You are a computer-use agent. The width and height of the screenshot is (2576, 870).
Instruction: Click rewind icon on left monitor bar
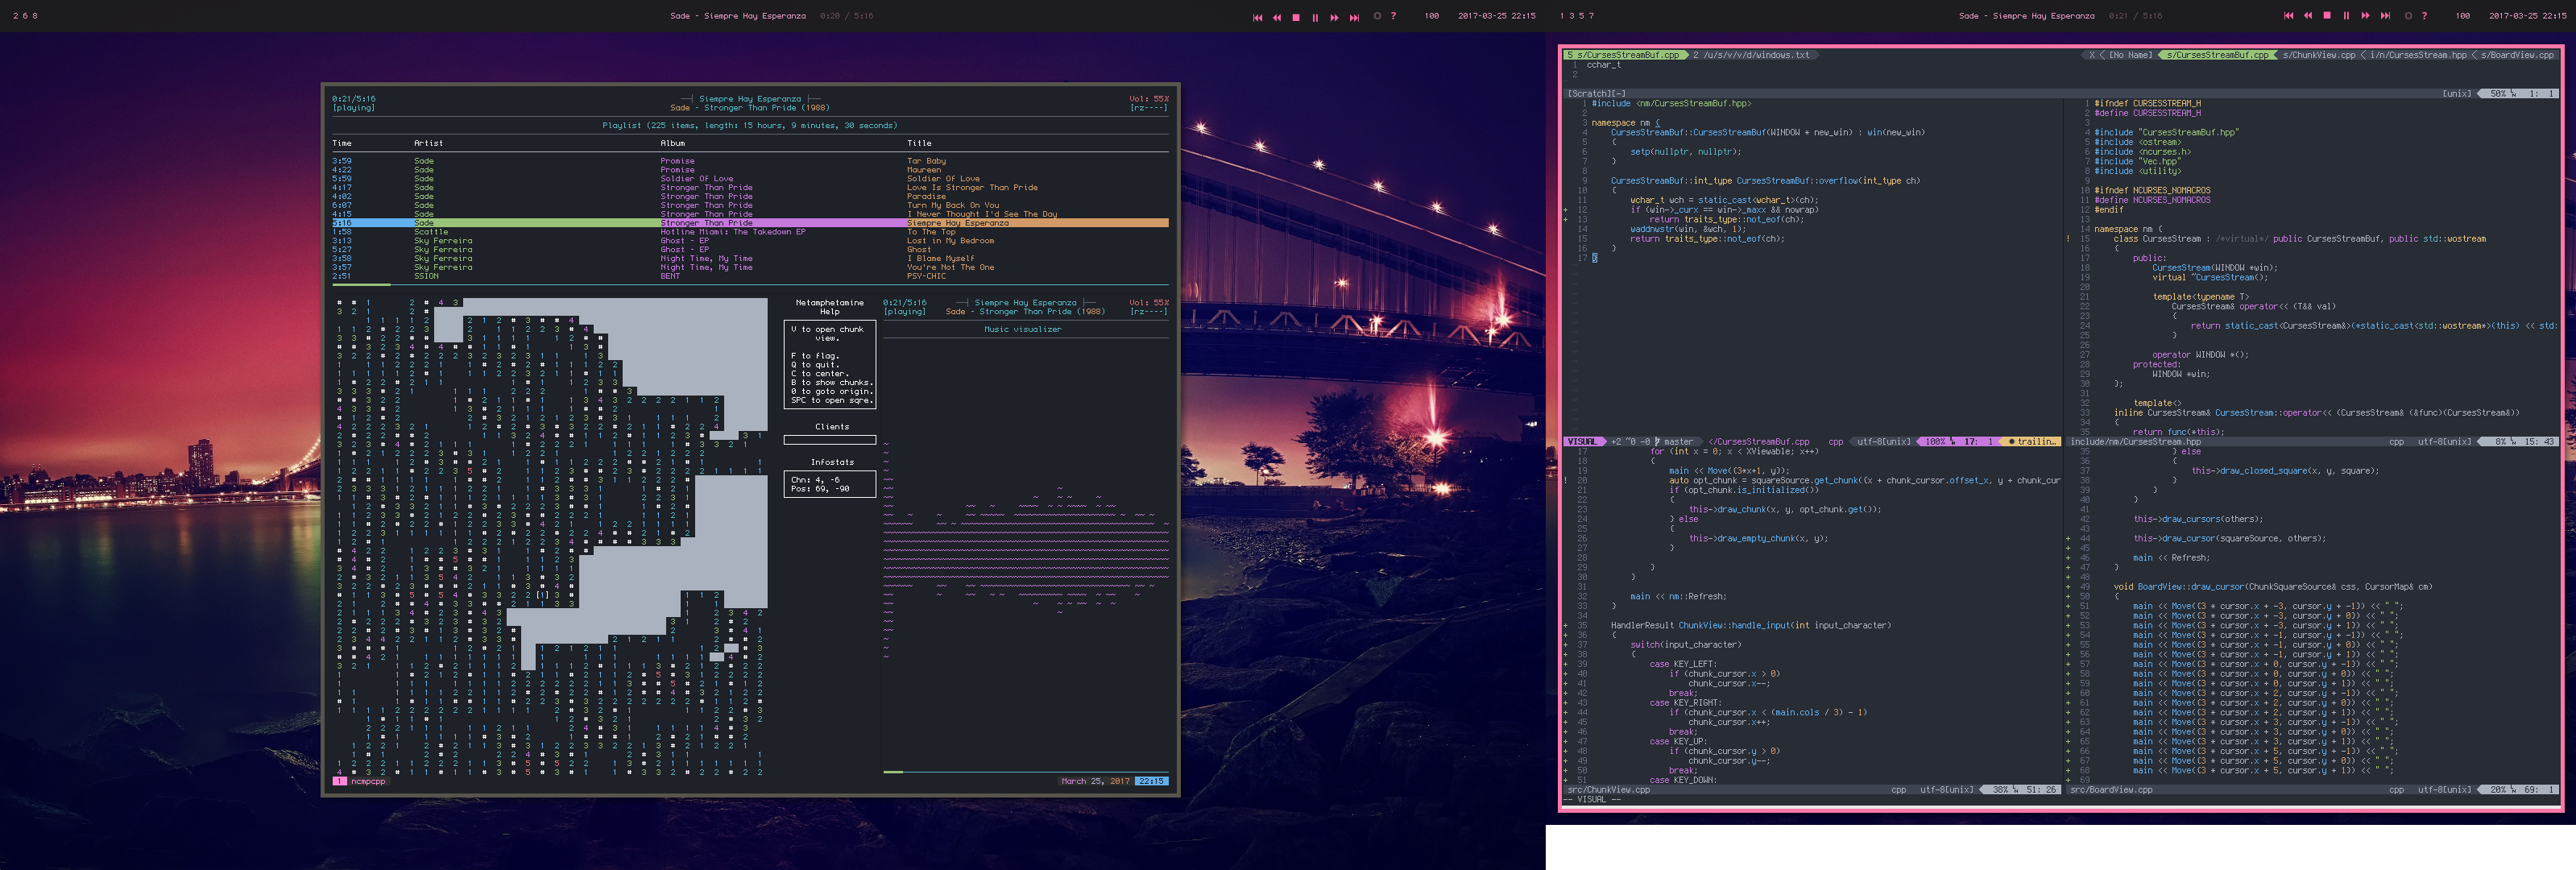(1277, 17)
